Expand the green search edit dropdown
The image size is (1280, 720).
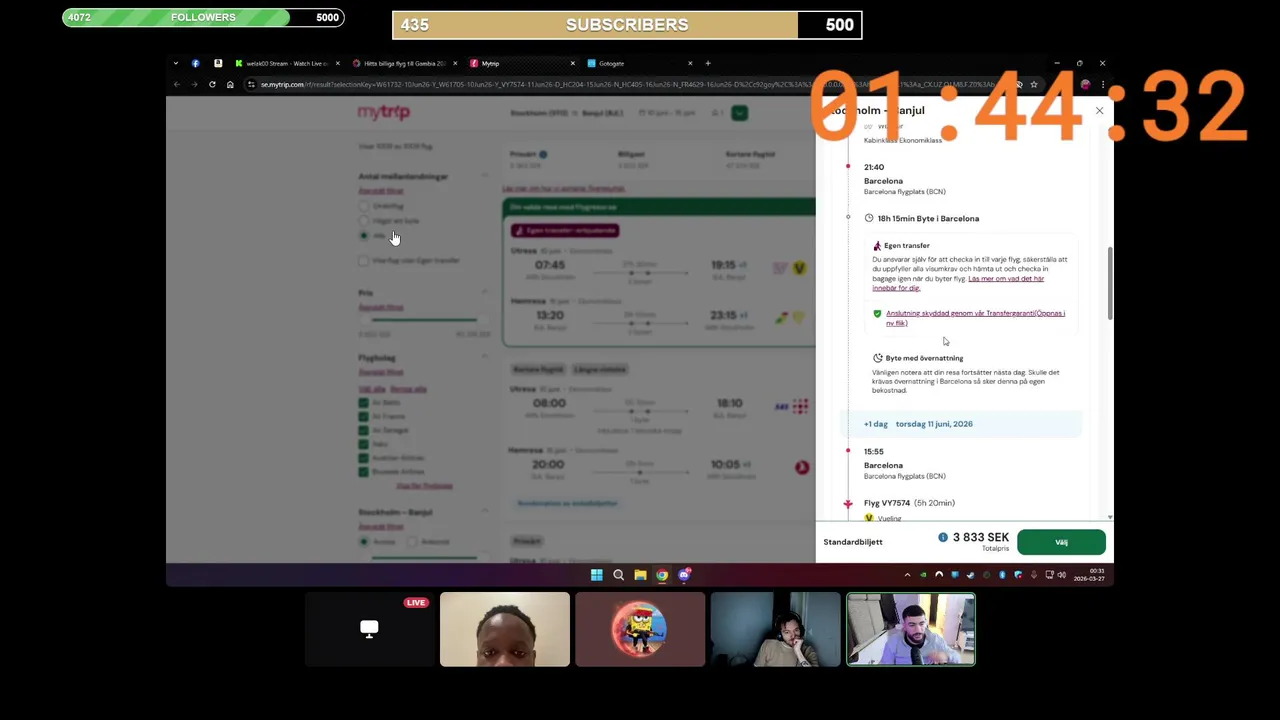point(739,113)
